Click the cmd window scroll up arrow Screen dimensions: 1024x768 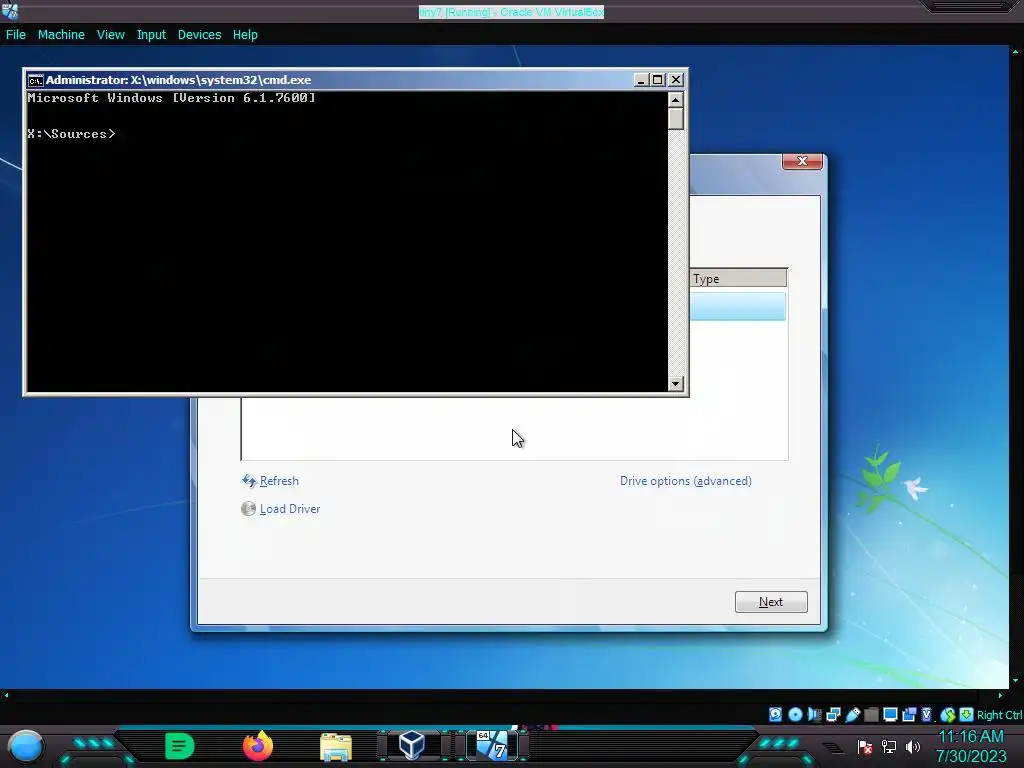676,99
